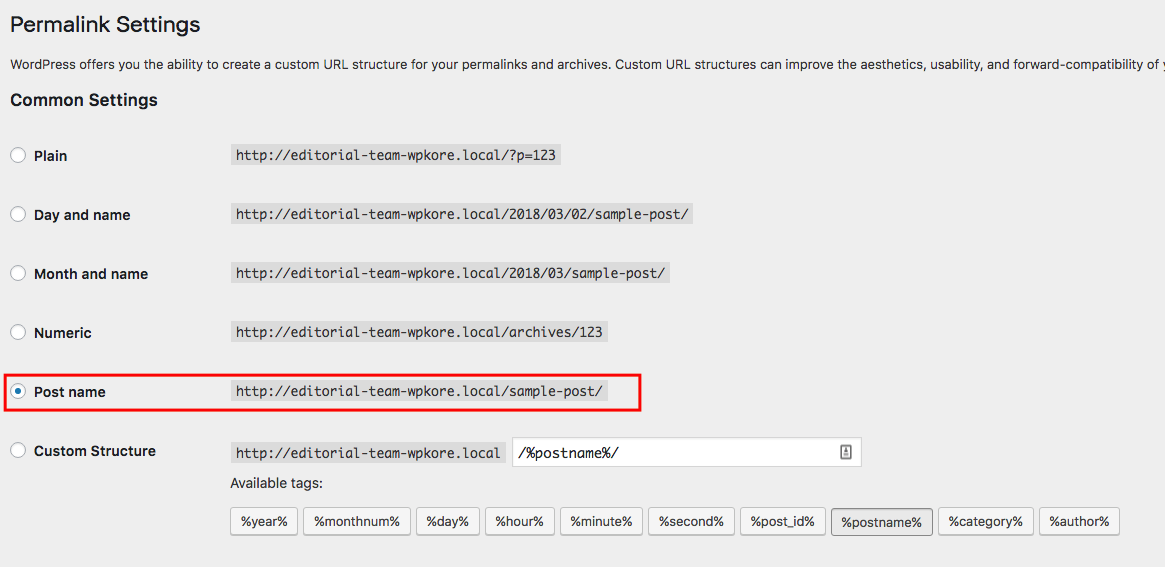Add the %category% tag
The image size is (1165, 567).
985,522
